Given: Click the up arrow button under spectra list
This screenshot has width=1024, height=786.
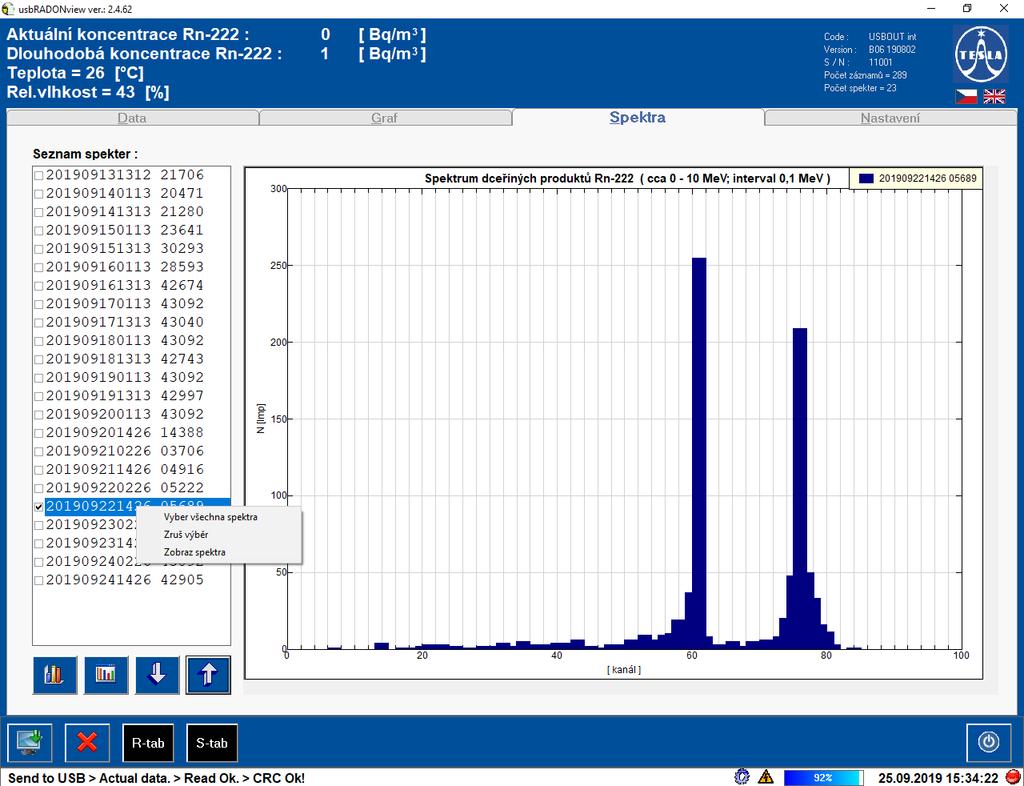Looking at the screenshot, I should pyautogui.click(x=208, y=675).
